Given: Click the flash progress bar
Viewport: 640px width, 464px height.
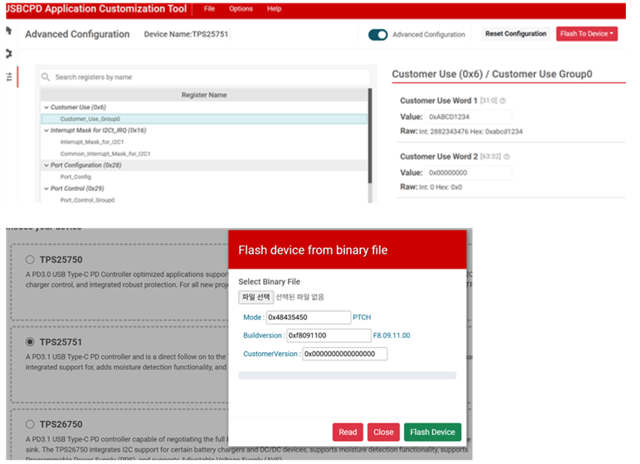Looking at the screenshot, I should pyautogui.click(x=347, y=375).
